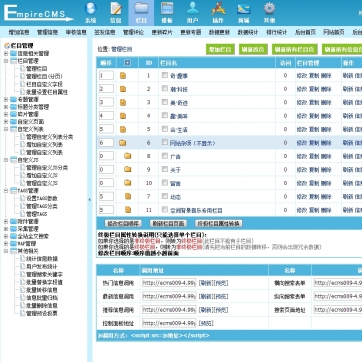This screenshot has width=362, height=362.
Task: Expand the 标题分类管理 tree node
Action: click(x=6, y=107)
